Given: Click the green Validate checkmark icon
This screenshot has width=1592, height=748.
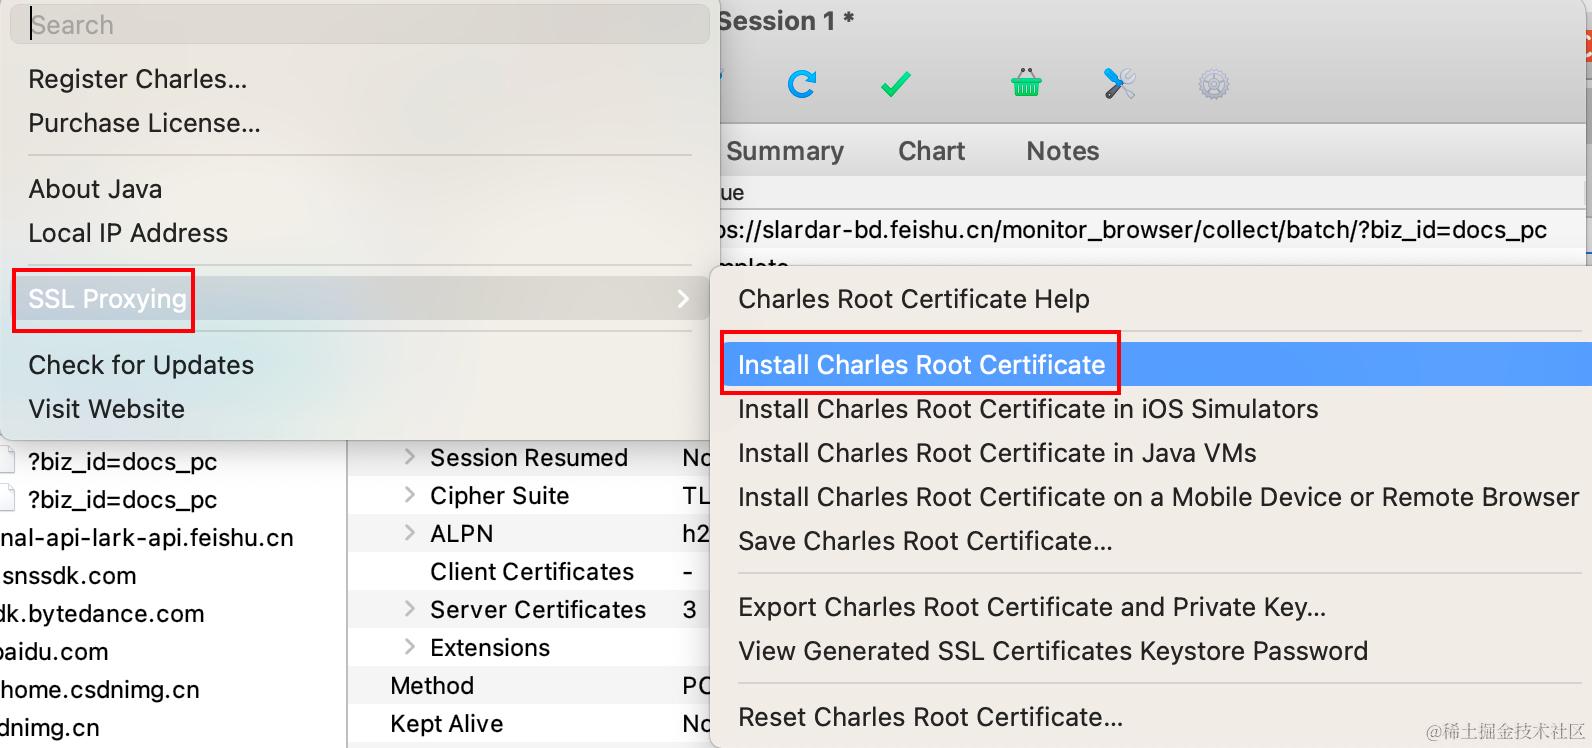Looking at the screenshot, I should (896, 84).
